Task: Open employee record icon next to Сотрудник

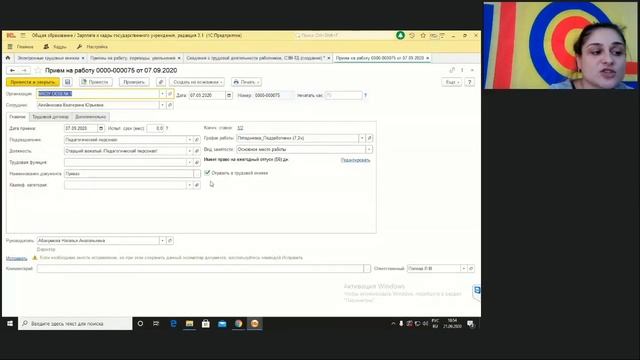Action: coord(170,105)
